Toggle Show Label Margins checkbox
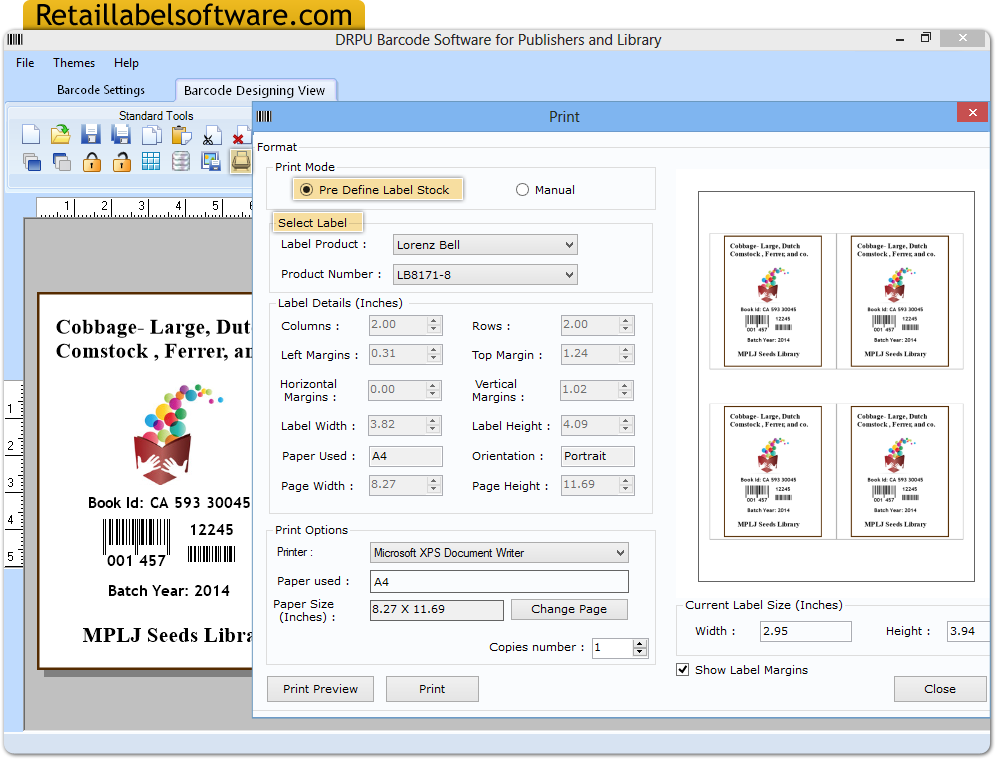 [682, 669]
